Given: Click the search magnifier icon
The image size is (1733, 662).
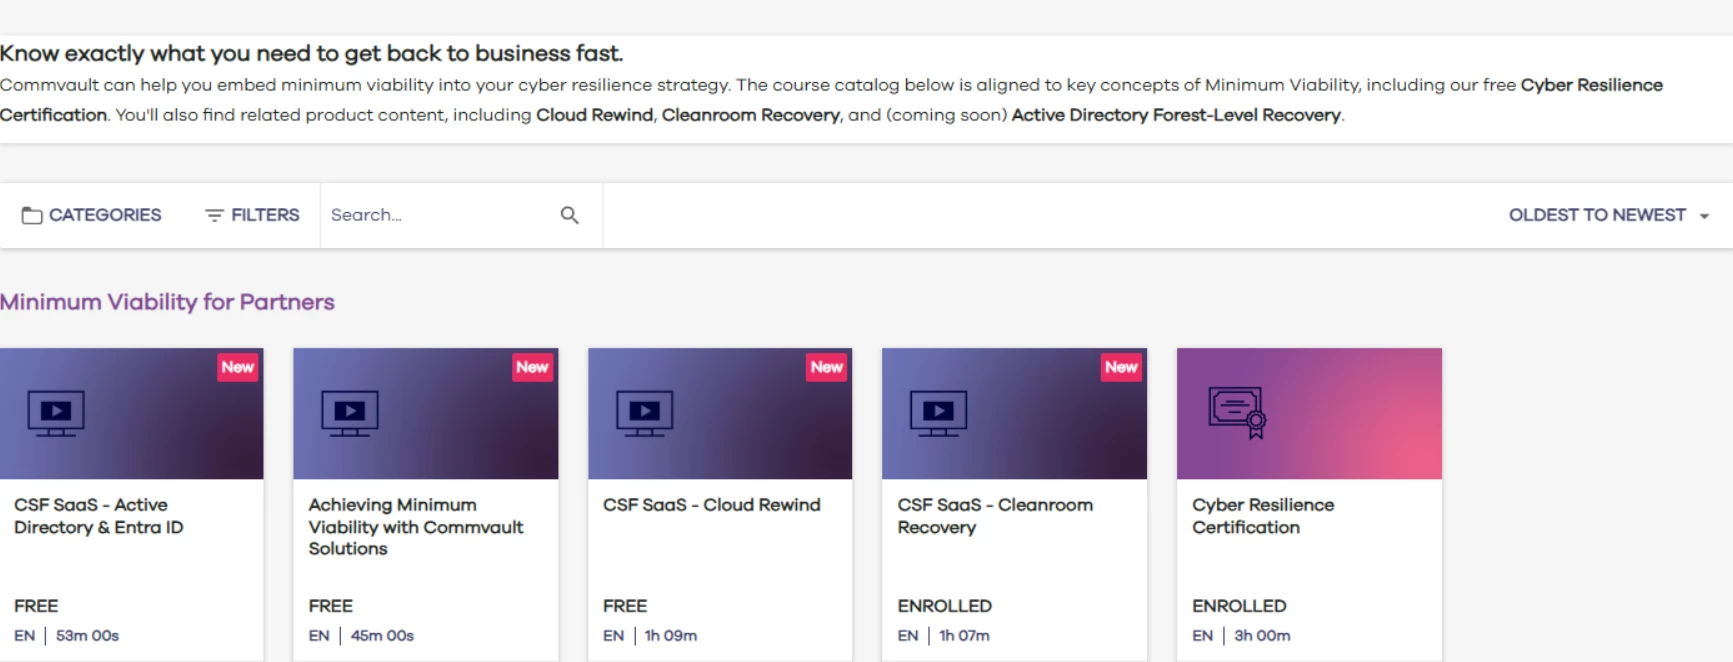Looking at the screenshot, I should coord(570,215).
